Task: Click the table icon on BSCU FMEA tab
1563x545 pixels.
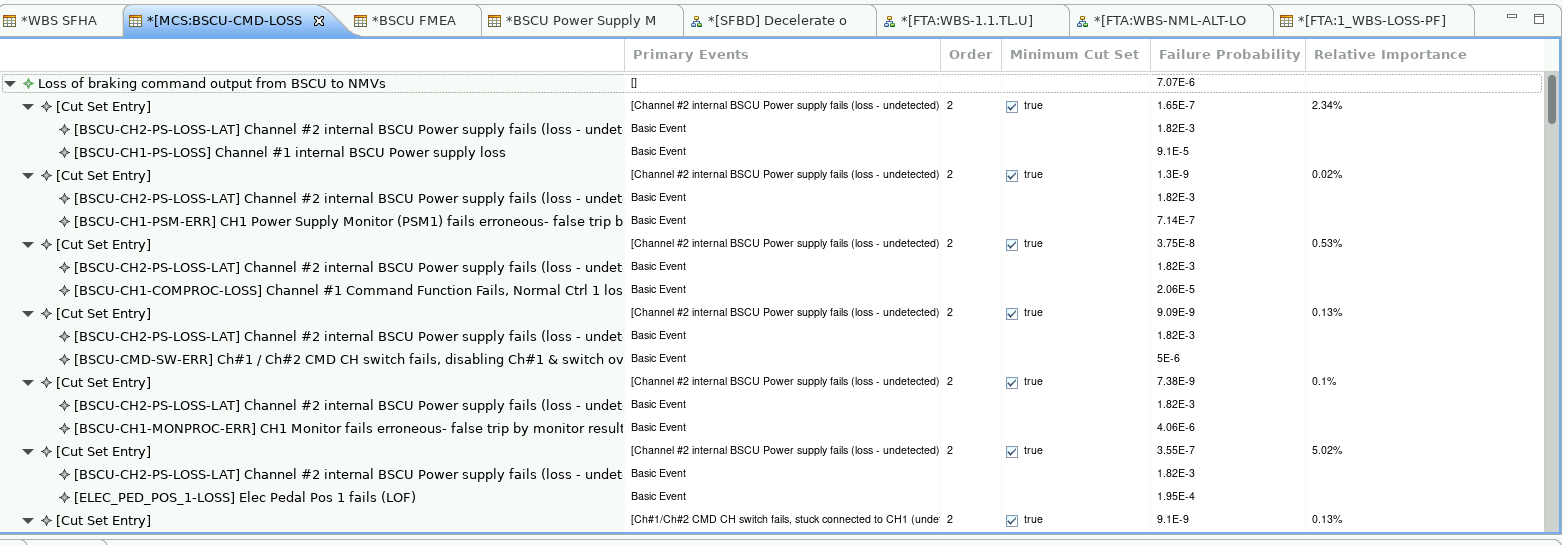Action: point(361,21)
